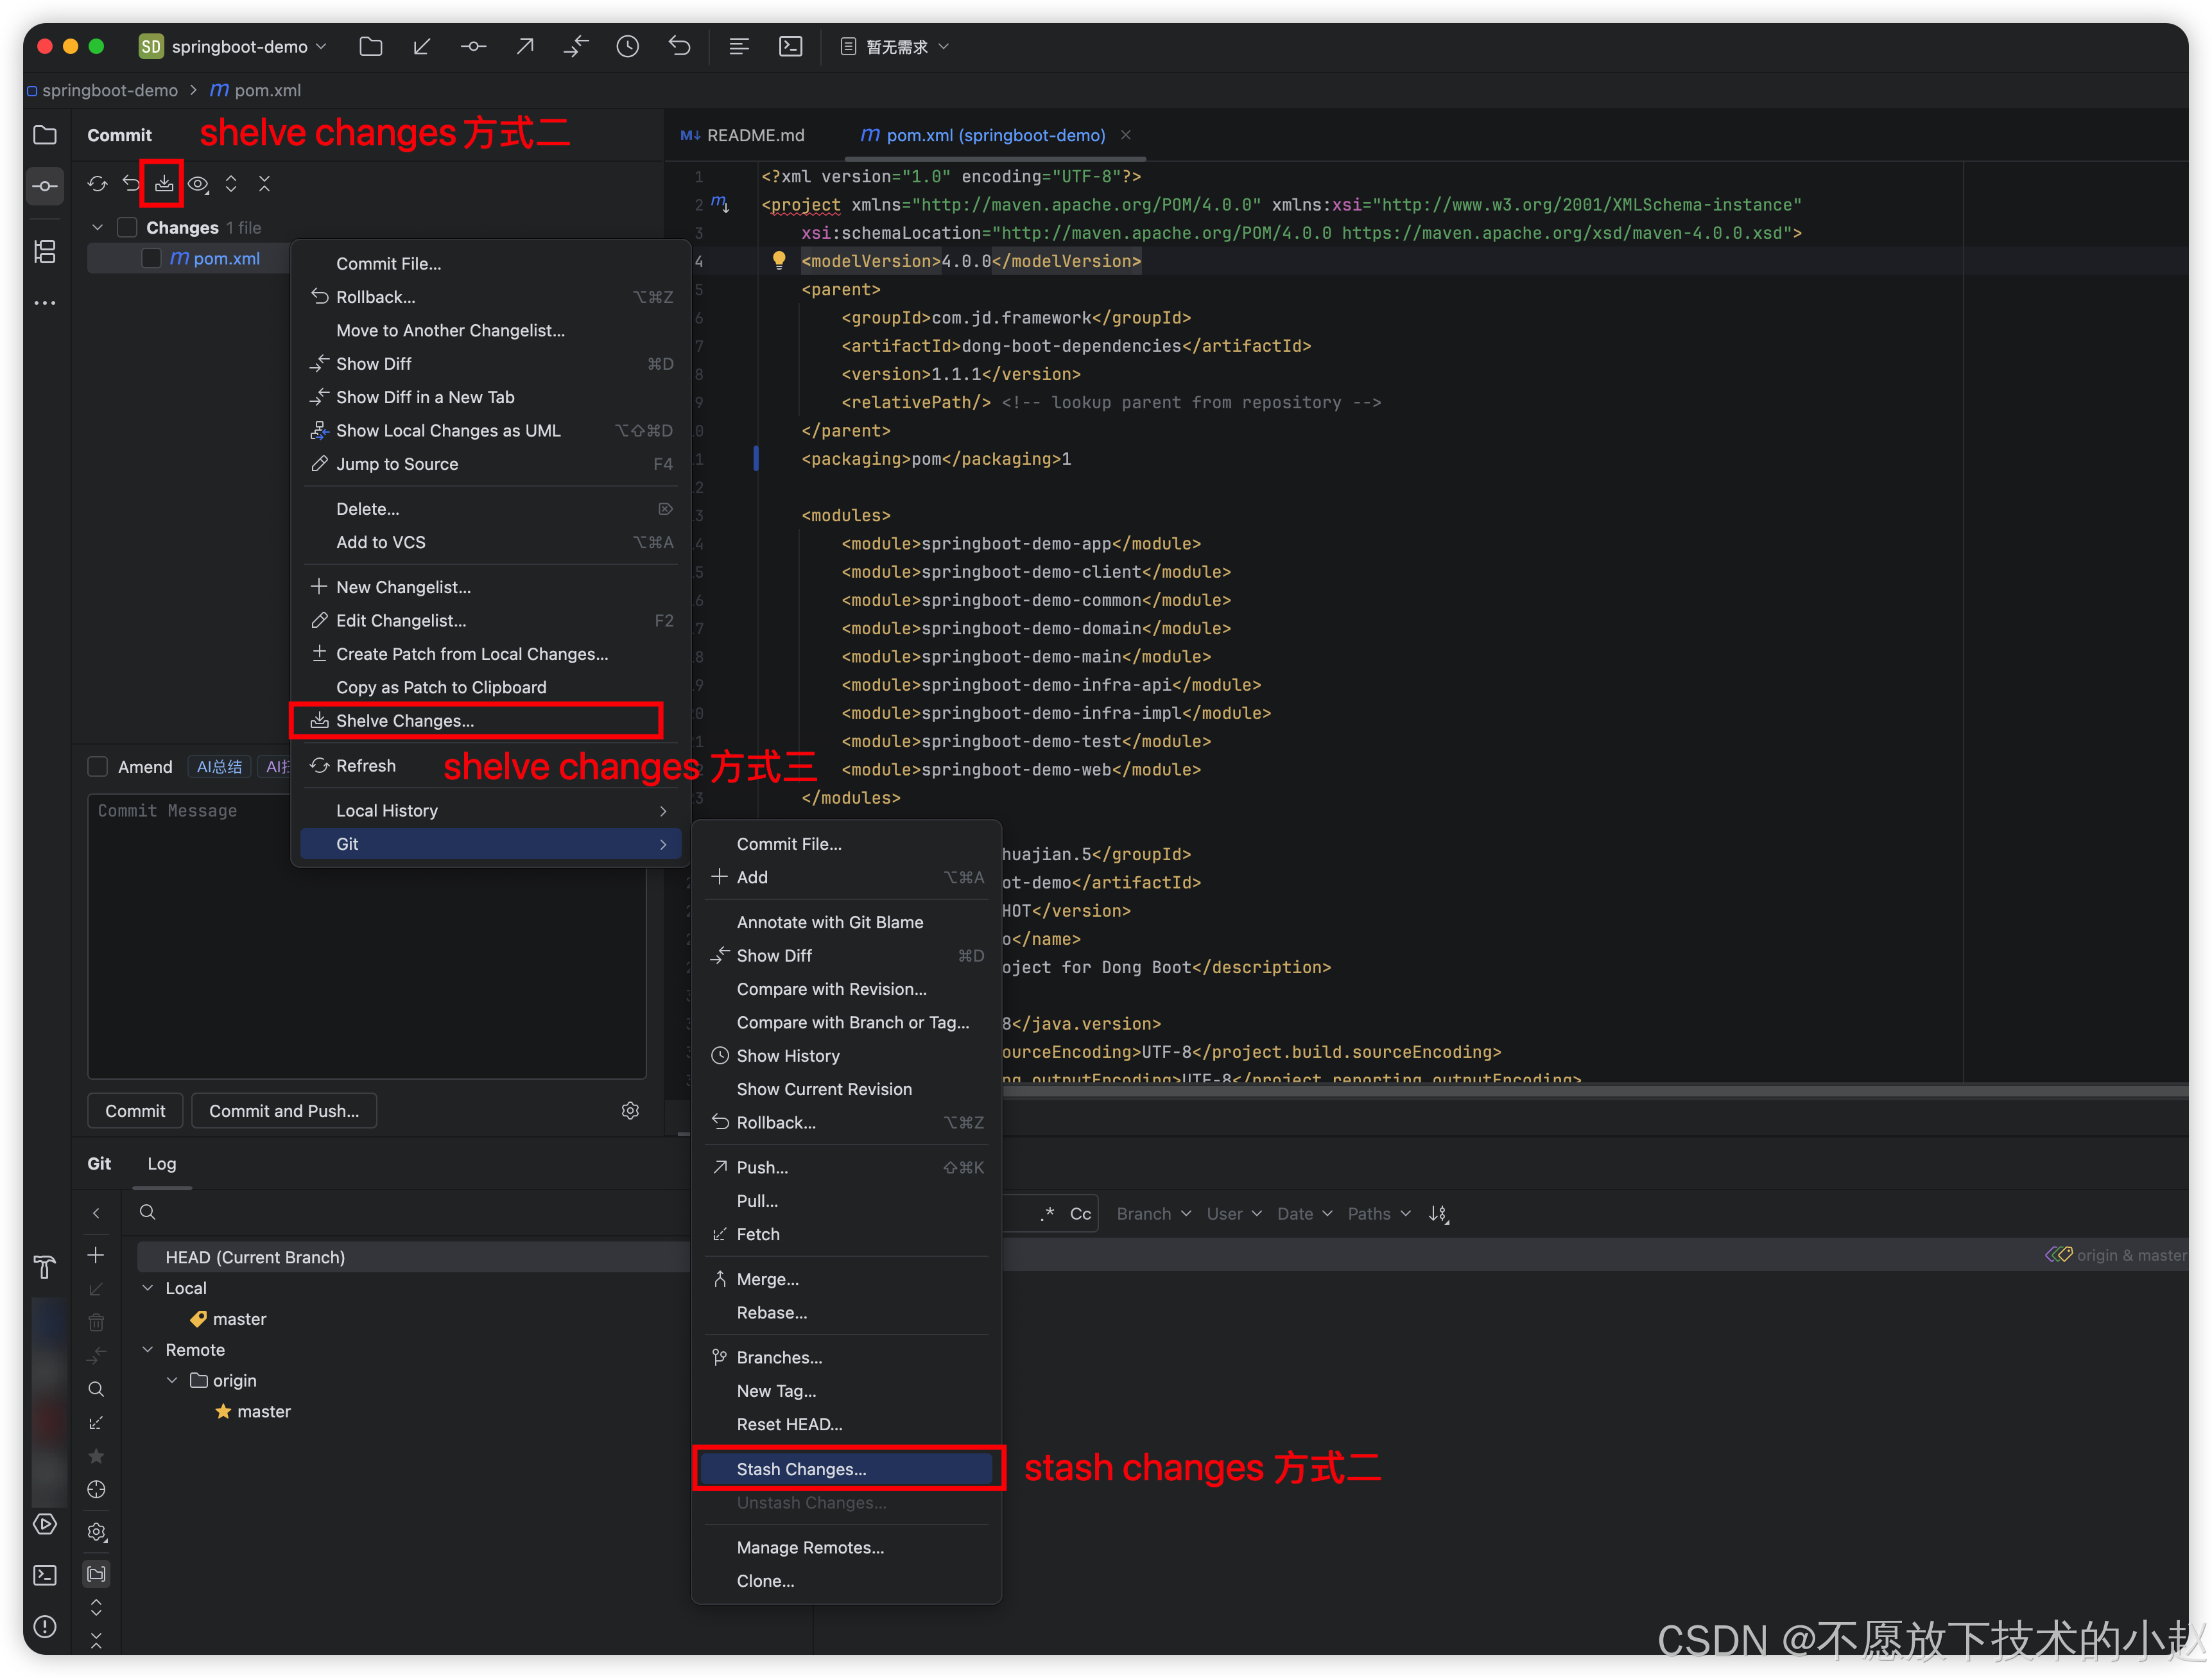Viewport: 2212px width, 1678px height.
Task: Click the top toolbar Rollback undo icon
Action: (680, 46)
